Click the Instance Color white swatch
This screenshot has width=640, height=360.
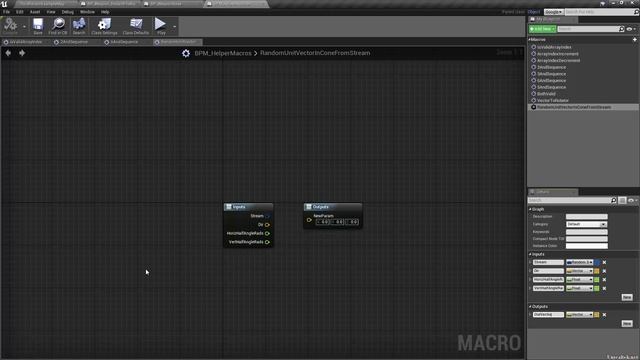pyautogui.click(x=587, y=246)
